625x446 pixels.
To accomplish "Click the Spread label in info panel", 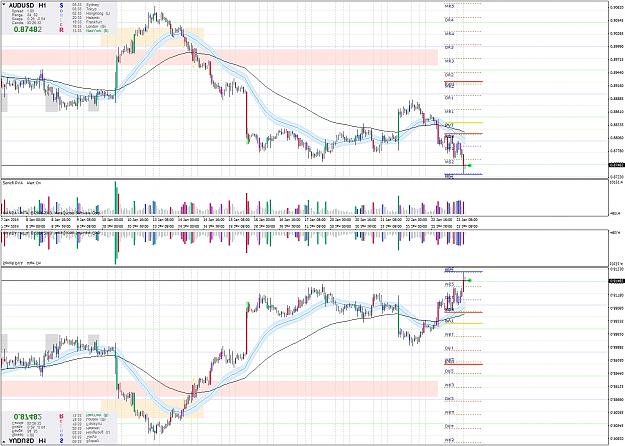I will (x=18, y=11).
